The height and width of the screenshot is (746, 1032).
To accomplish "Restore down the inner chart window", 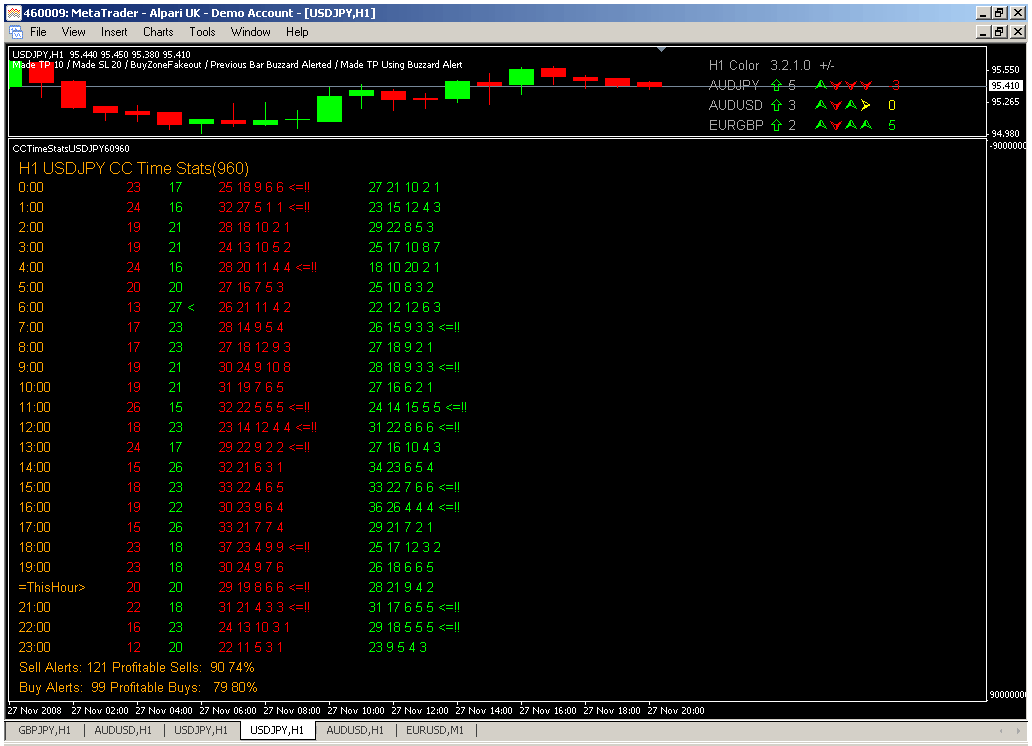I will click(x=999, y=32).
